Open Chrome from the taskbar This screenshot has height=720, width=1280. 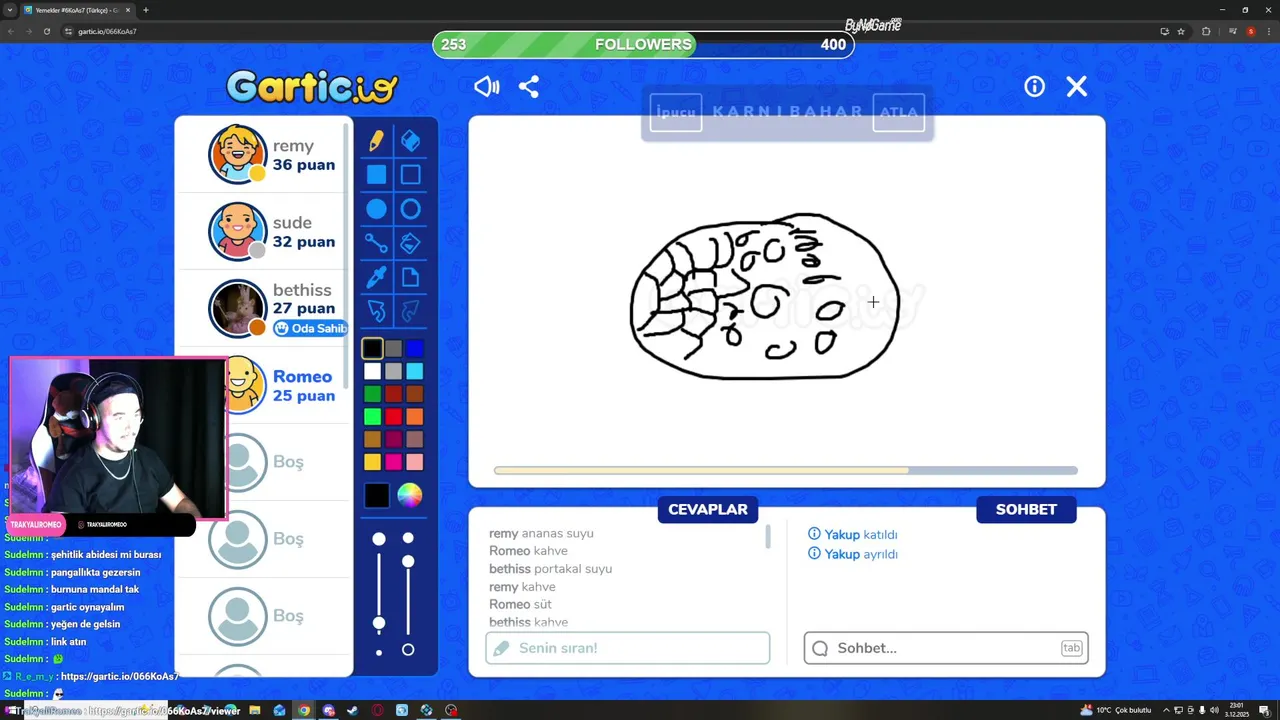[304, 710]
